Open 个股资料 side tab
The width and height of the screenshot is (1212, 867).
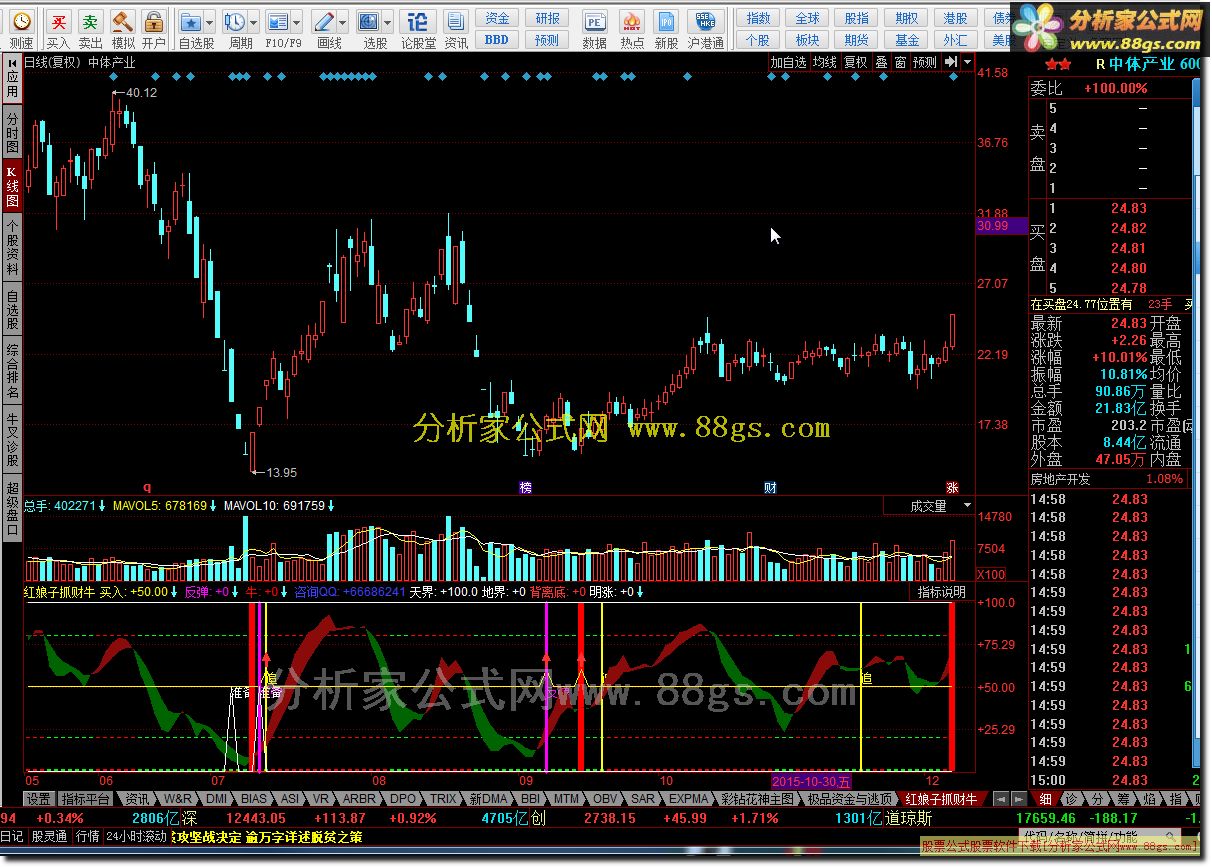pyautogui.click(x=12, y=249)
